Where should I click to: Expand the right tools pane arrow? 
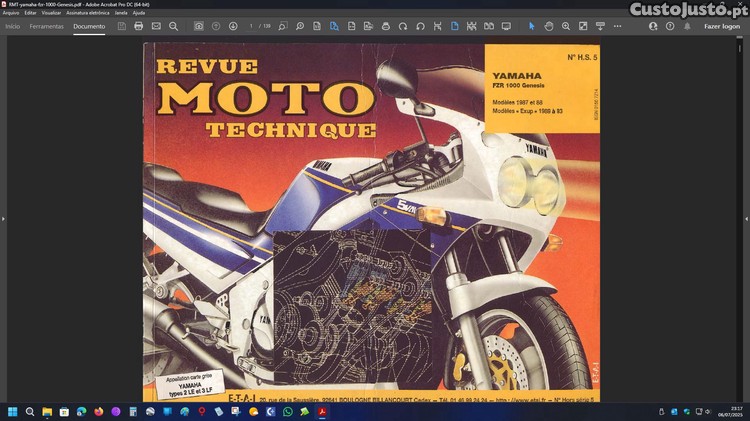point(746,218)
